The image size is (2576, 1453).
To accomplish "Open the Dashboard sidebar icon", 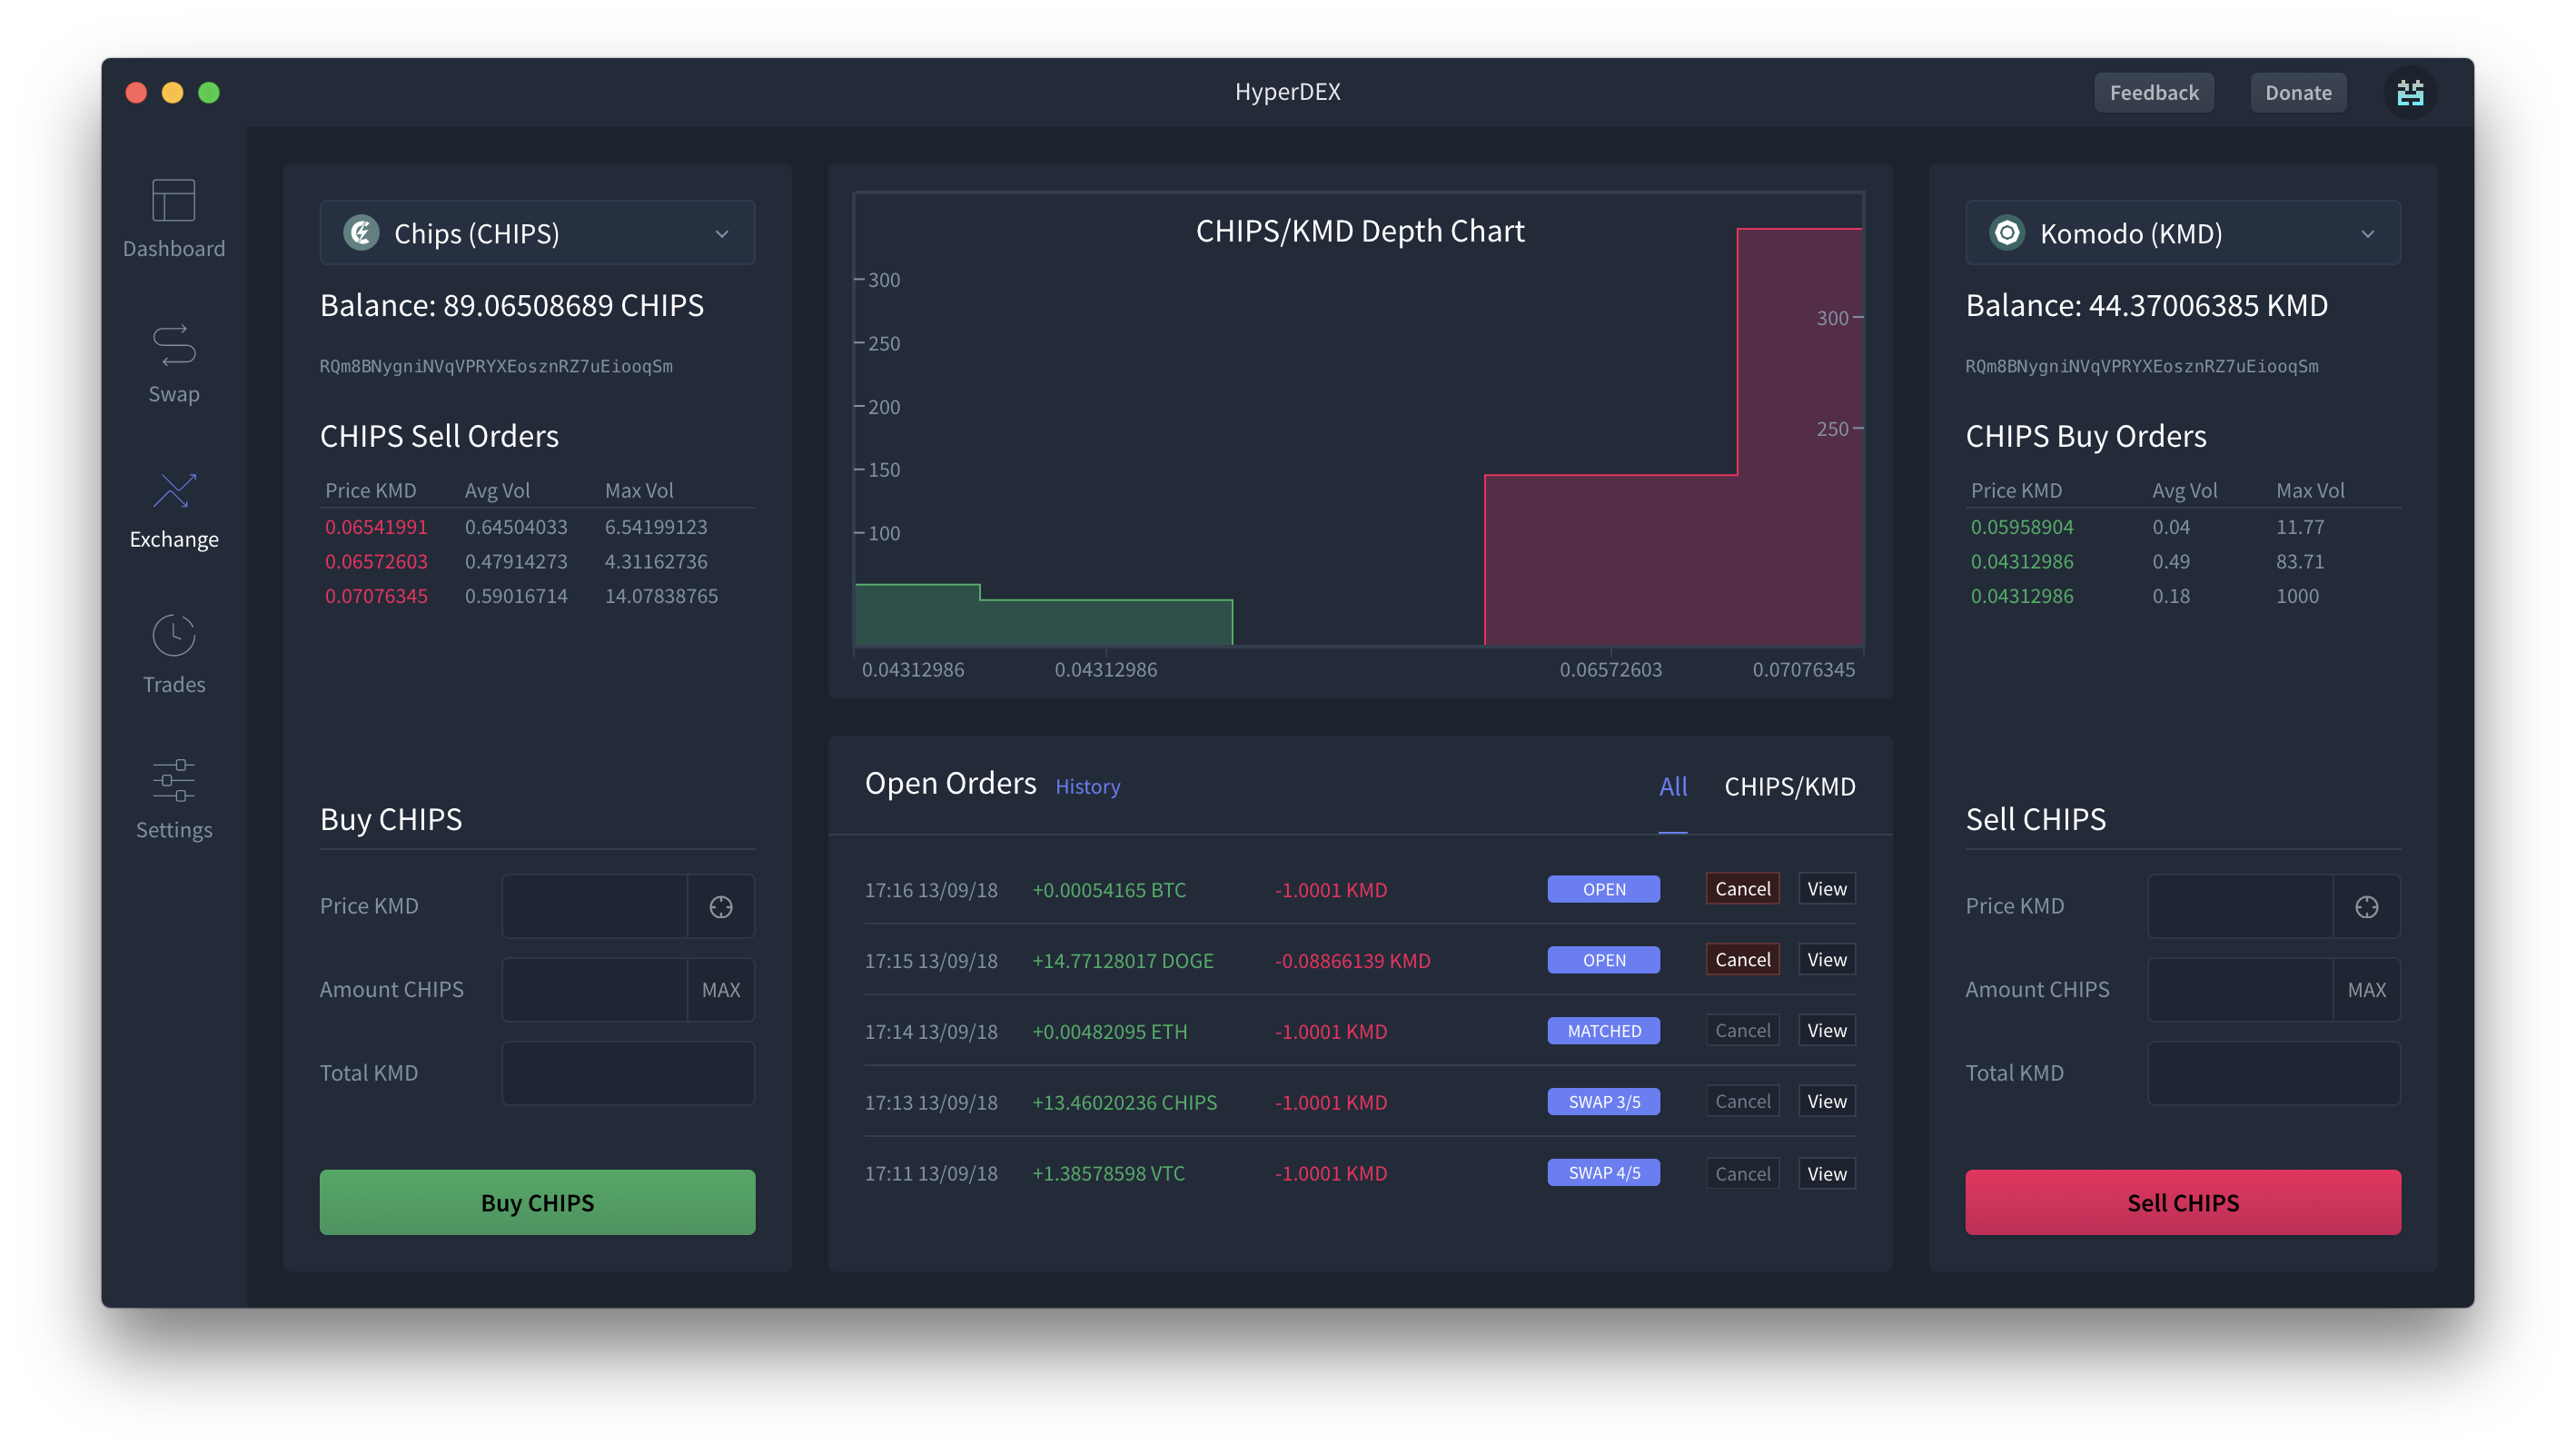I will 173,201.
